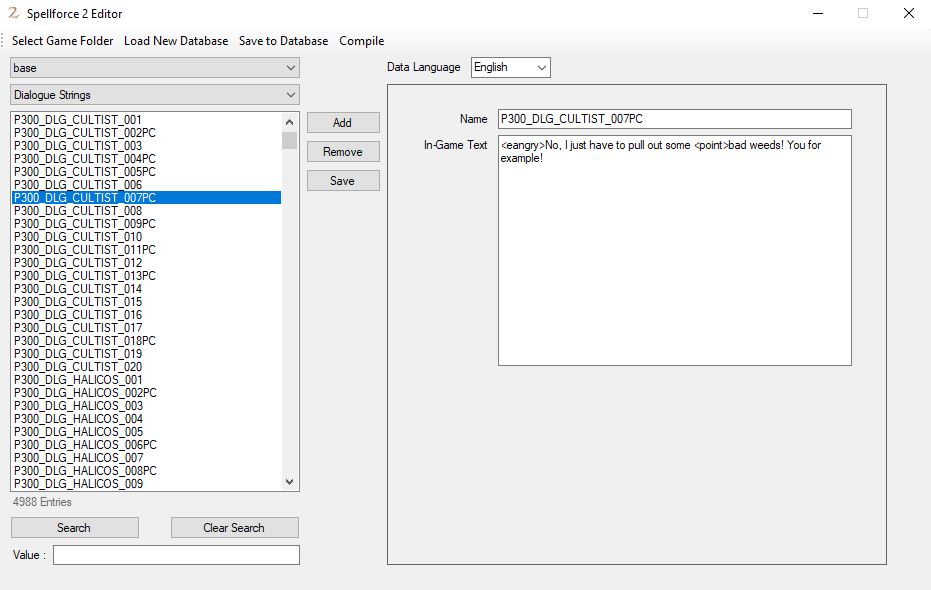This screenshot has width=931, height=590.
Task: Click the list scrollbar down arrow
Action: [289, 481]
